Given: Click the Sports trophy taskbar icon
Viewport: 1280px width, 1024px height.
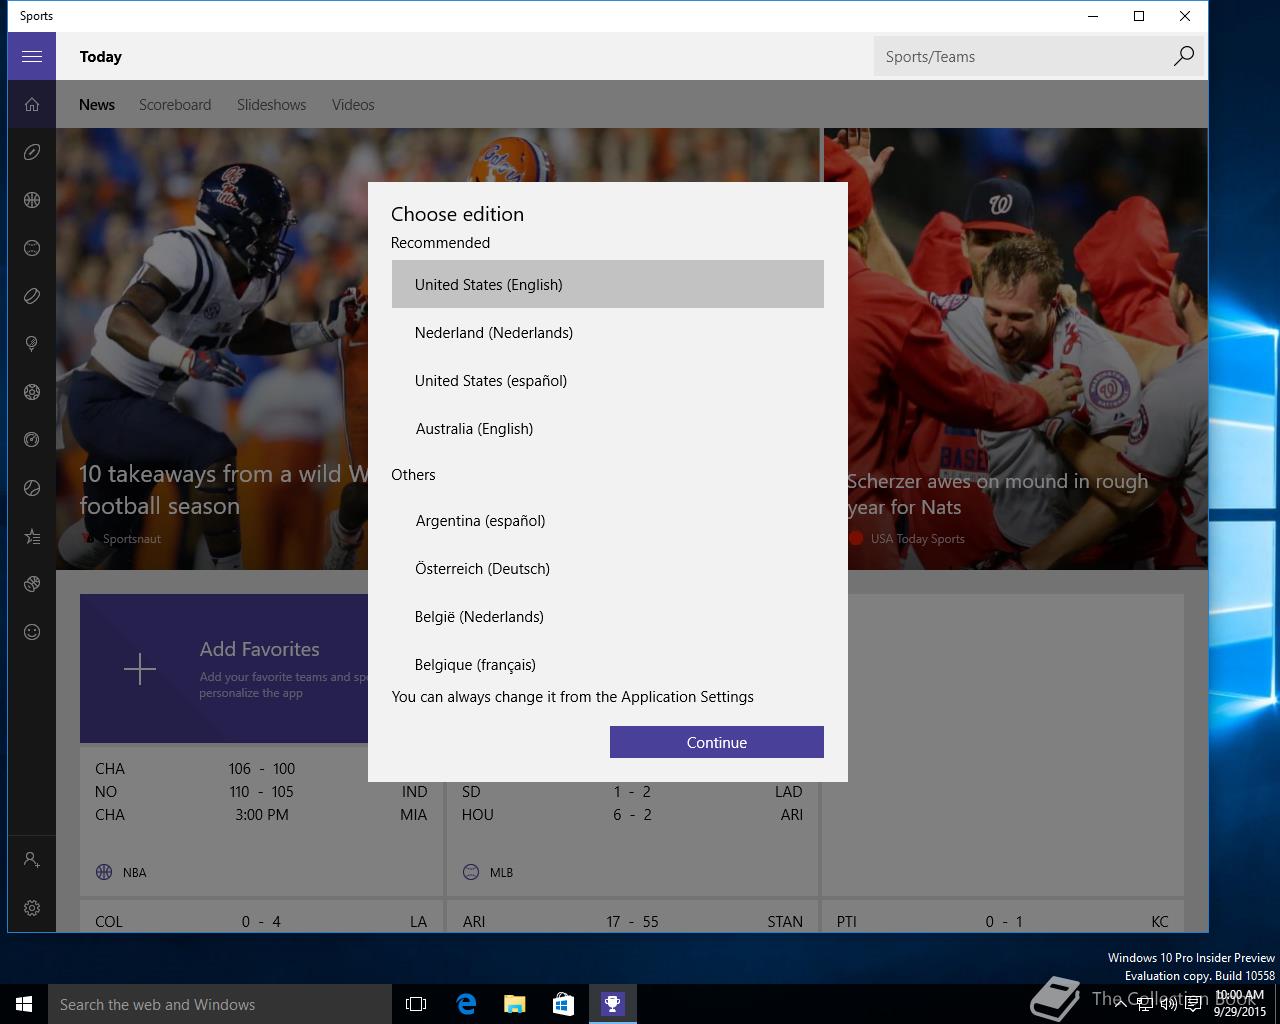Looking at the screenshot, I should point(612,1004).
